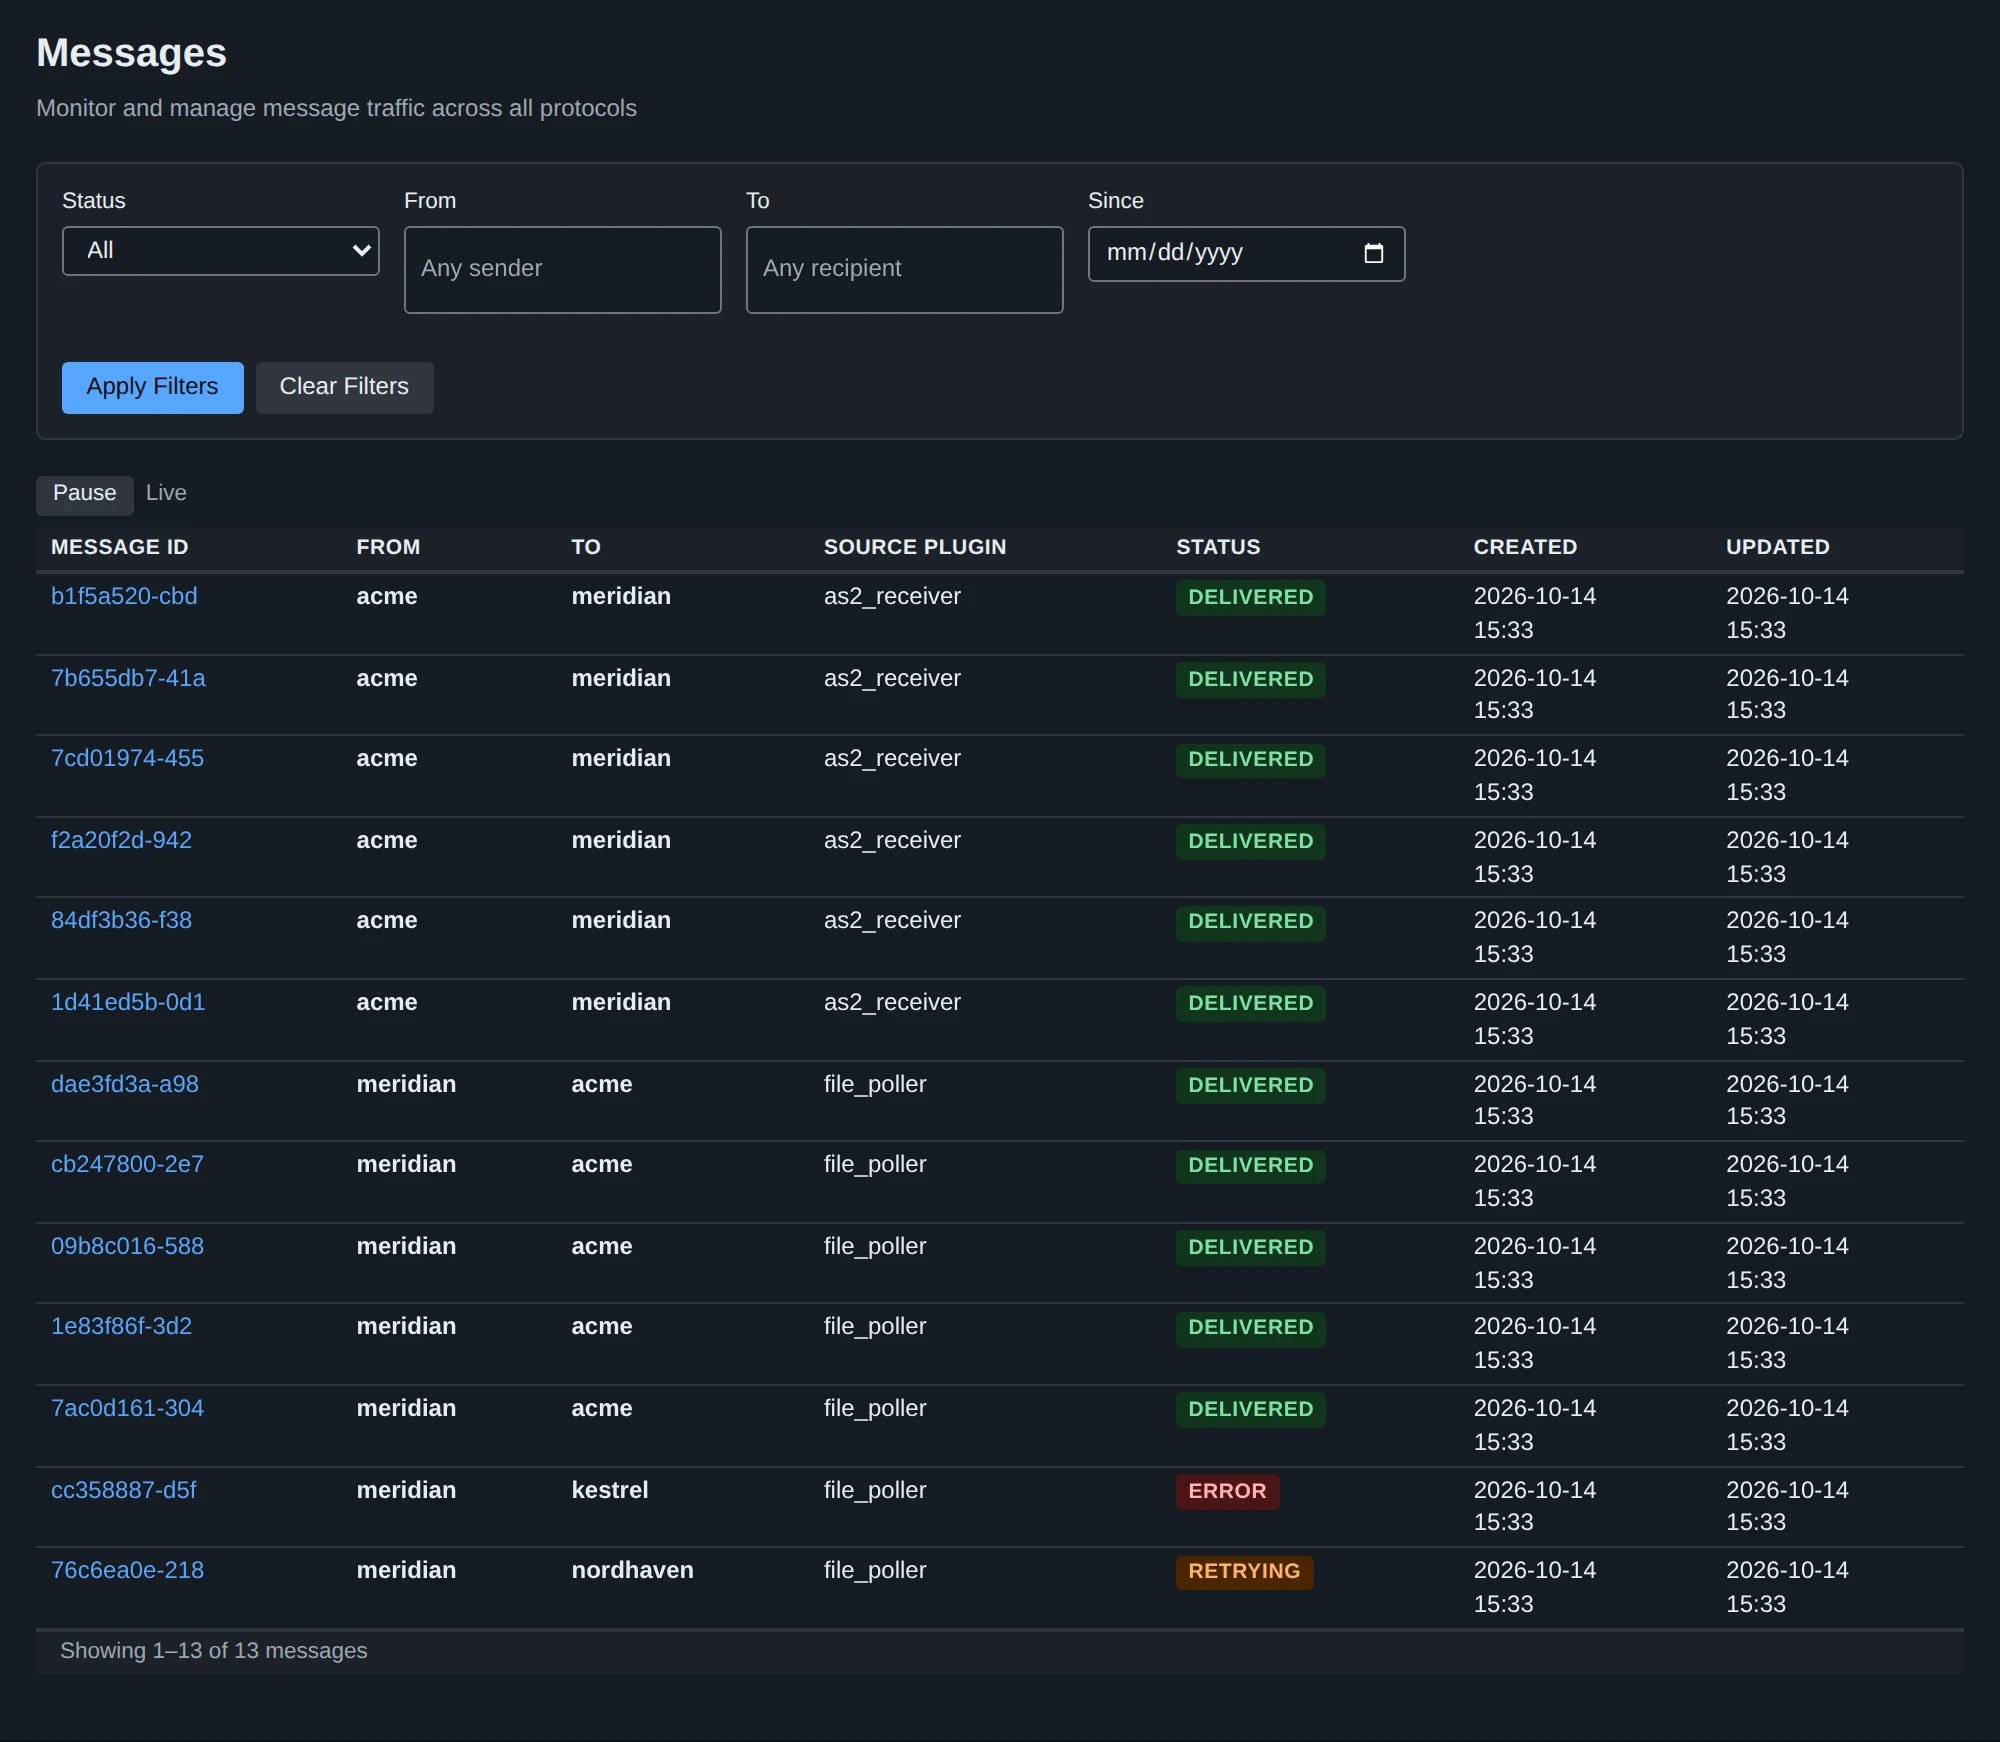
Task: Click the Live status label
Action: [x=166, y=494]
